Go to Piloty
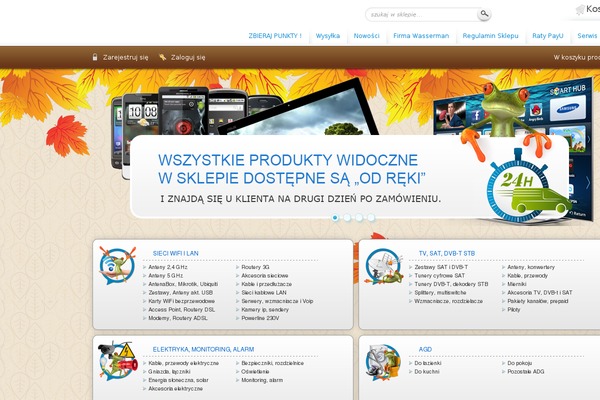 (514, 310)
